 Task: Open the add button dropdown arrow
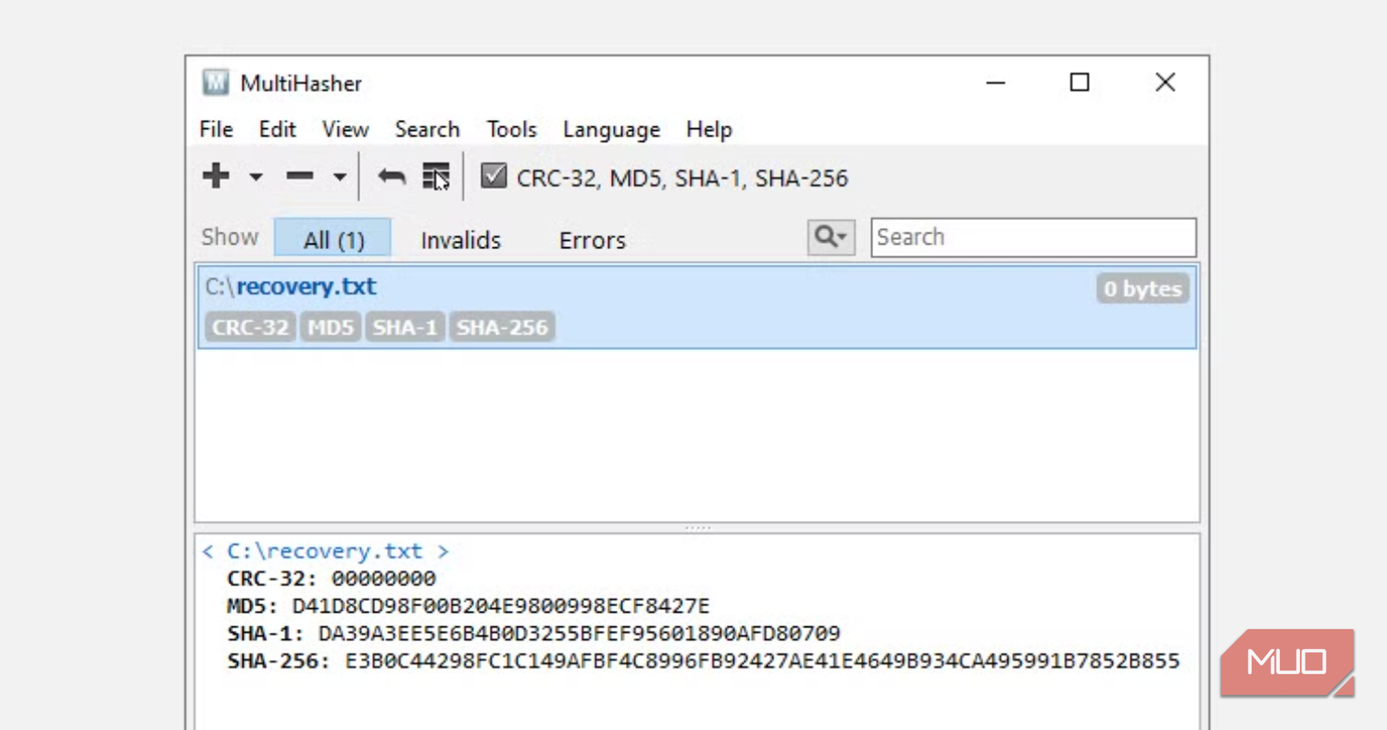(256, 178)
